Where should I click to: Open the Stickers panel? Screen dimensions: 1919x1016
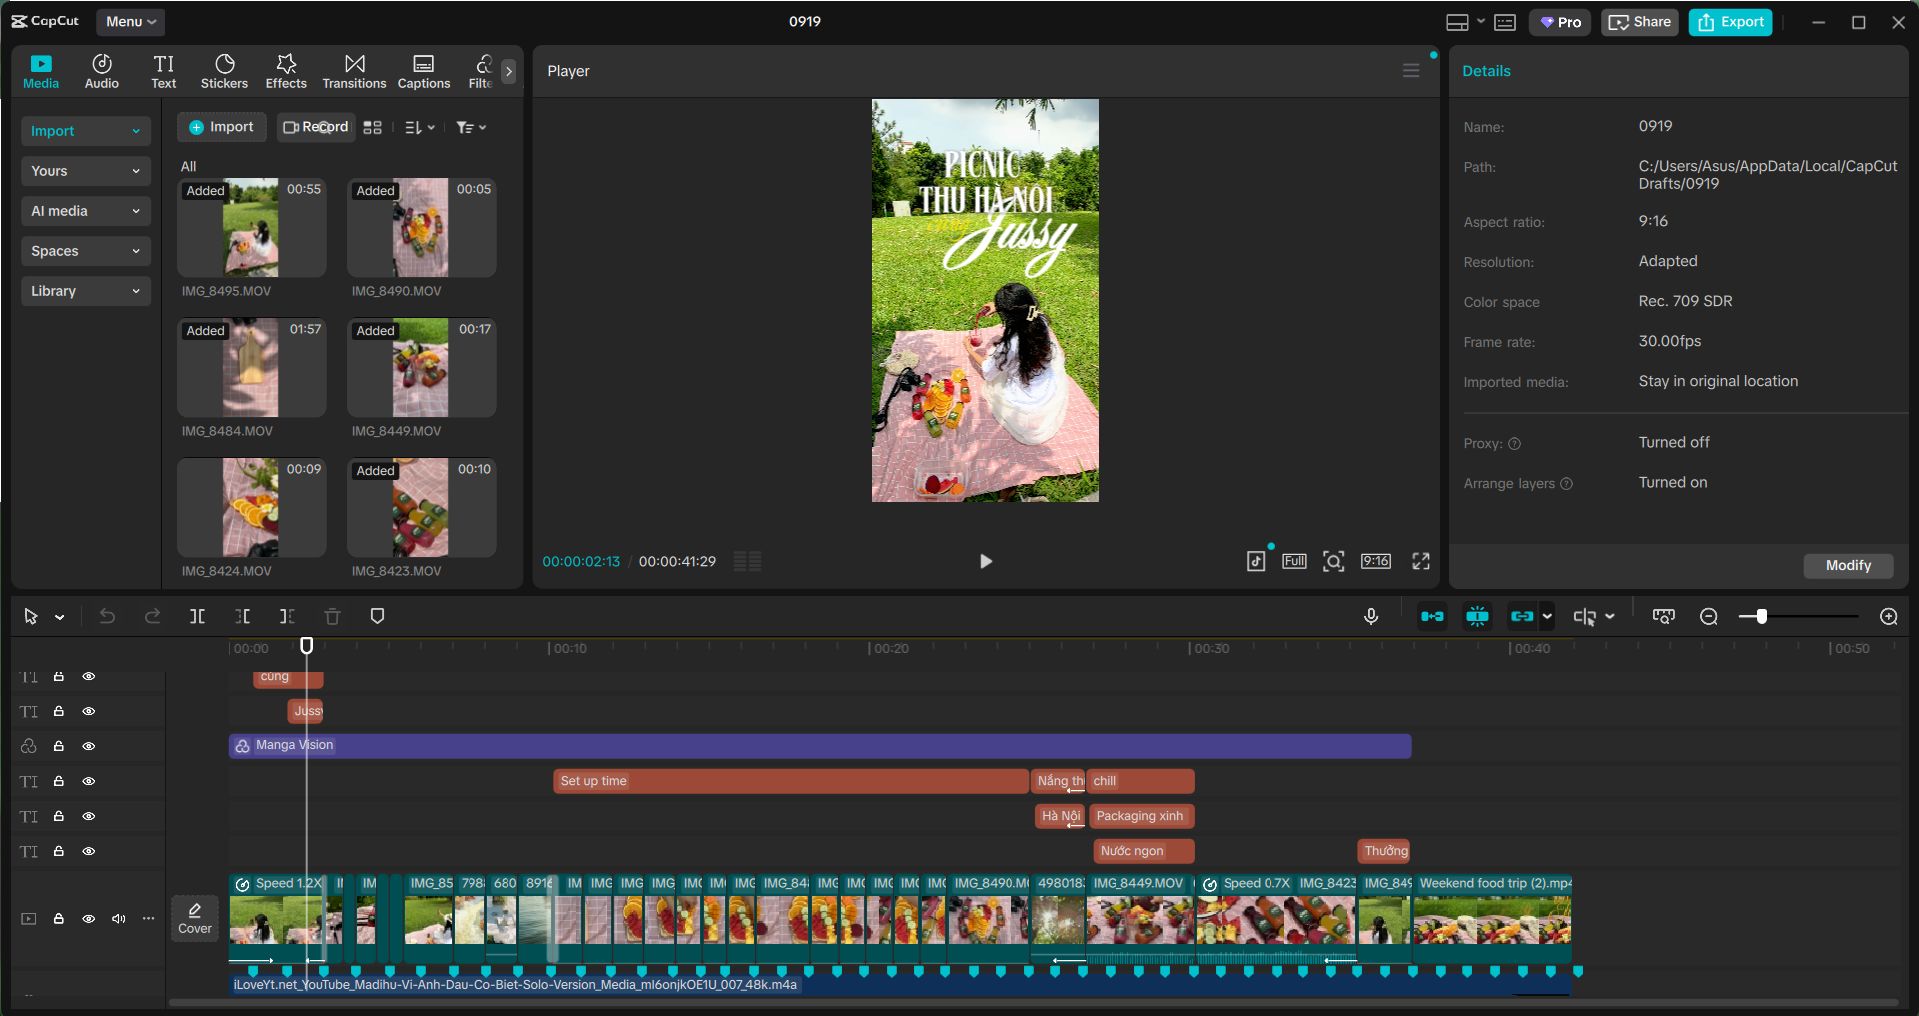(224, 72)
